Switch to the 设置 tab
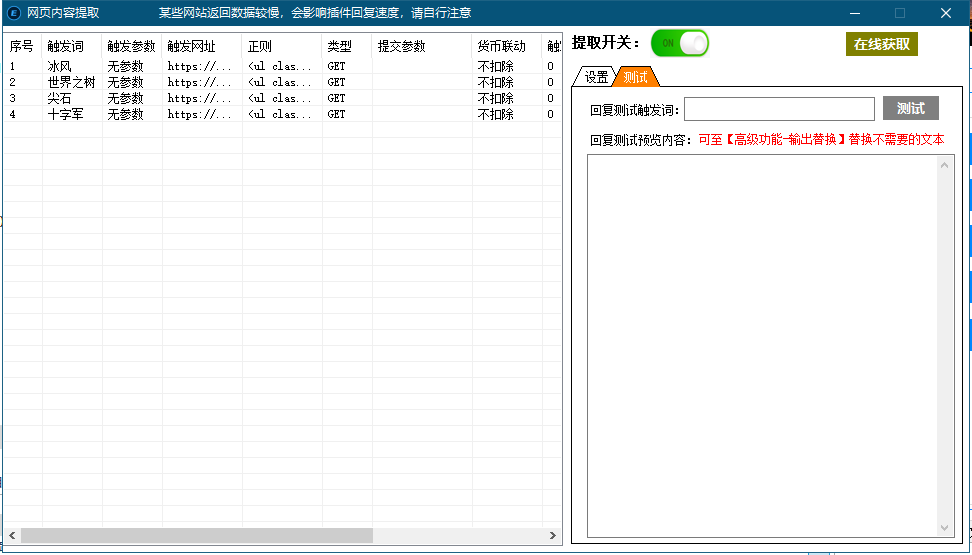The height and width of the screenshot is (555, 972). pos(596,77)
